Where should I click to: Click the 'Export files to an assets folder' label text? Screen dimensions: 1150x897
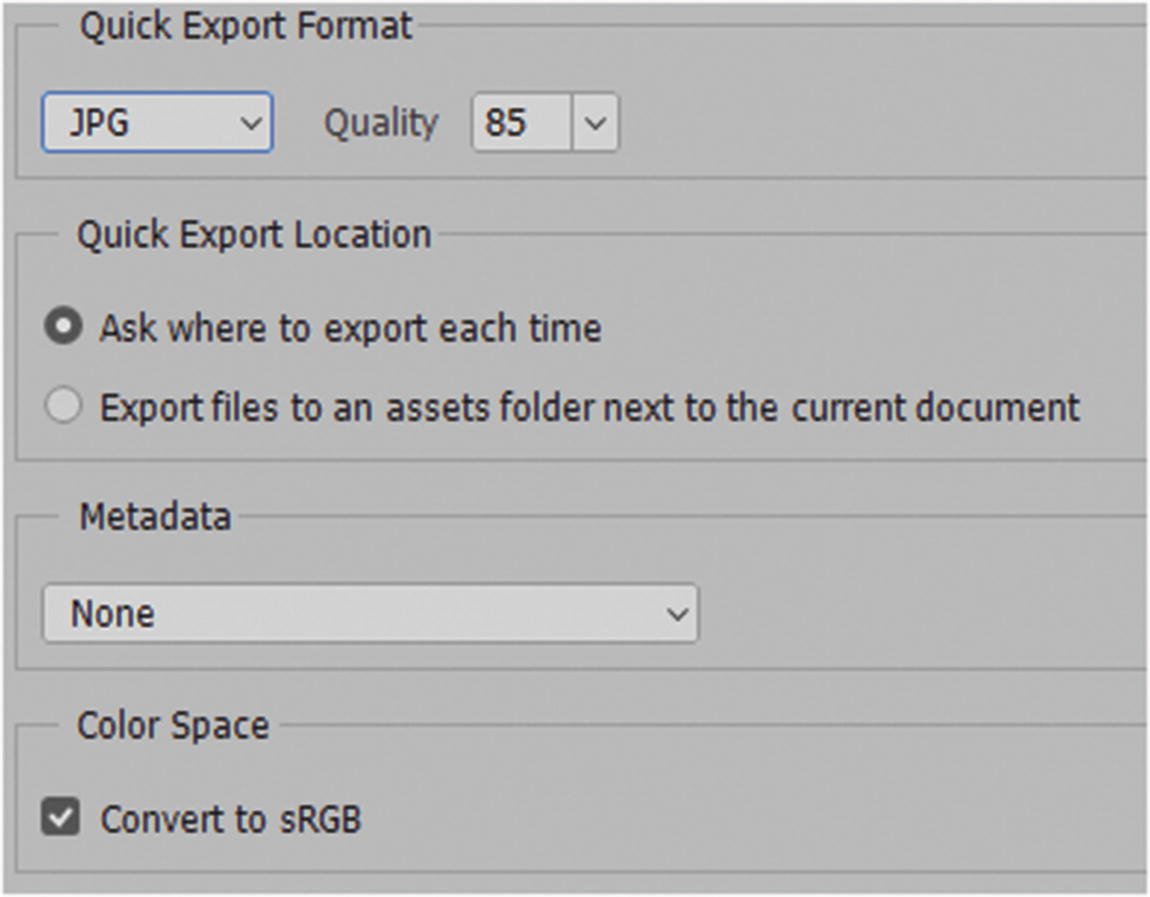[589, 407]
